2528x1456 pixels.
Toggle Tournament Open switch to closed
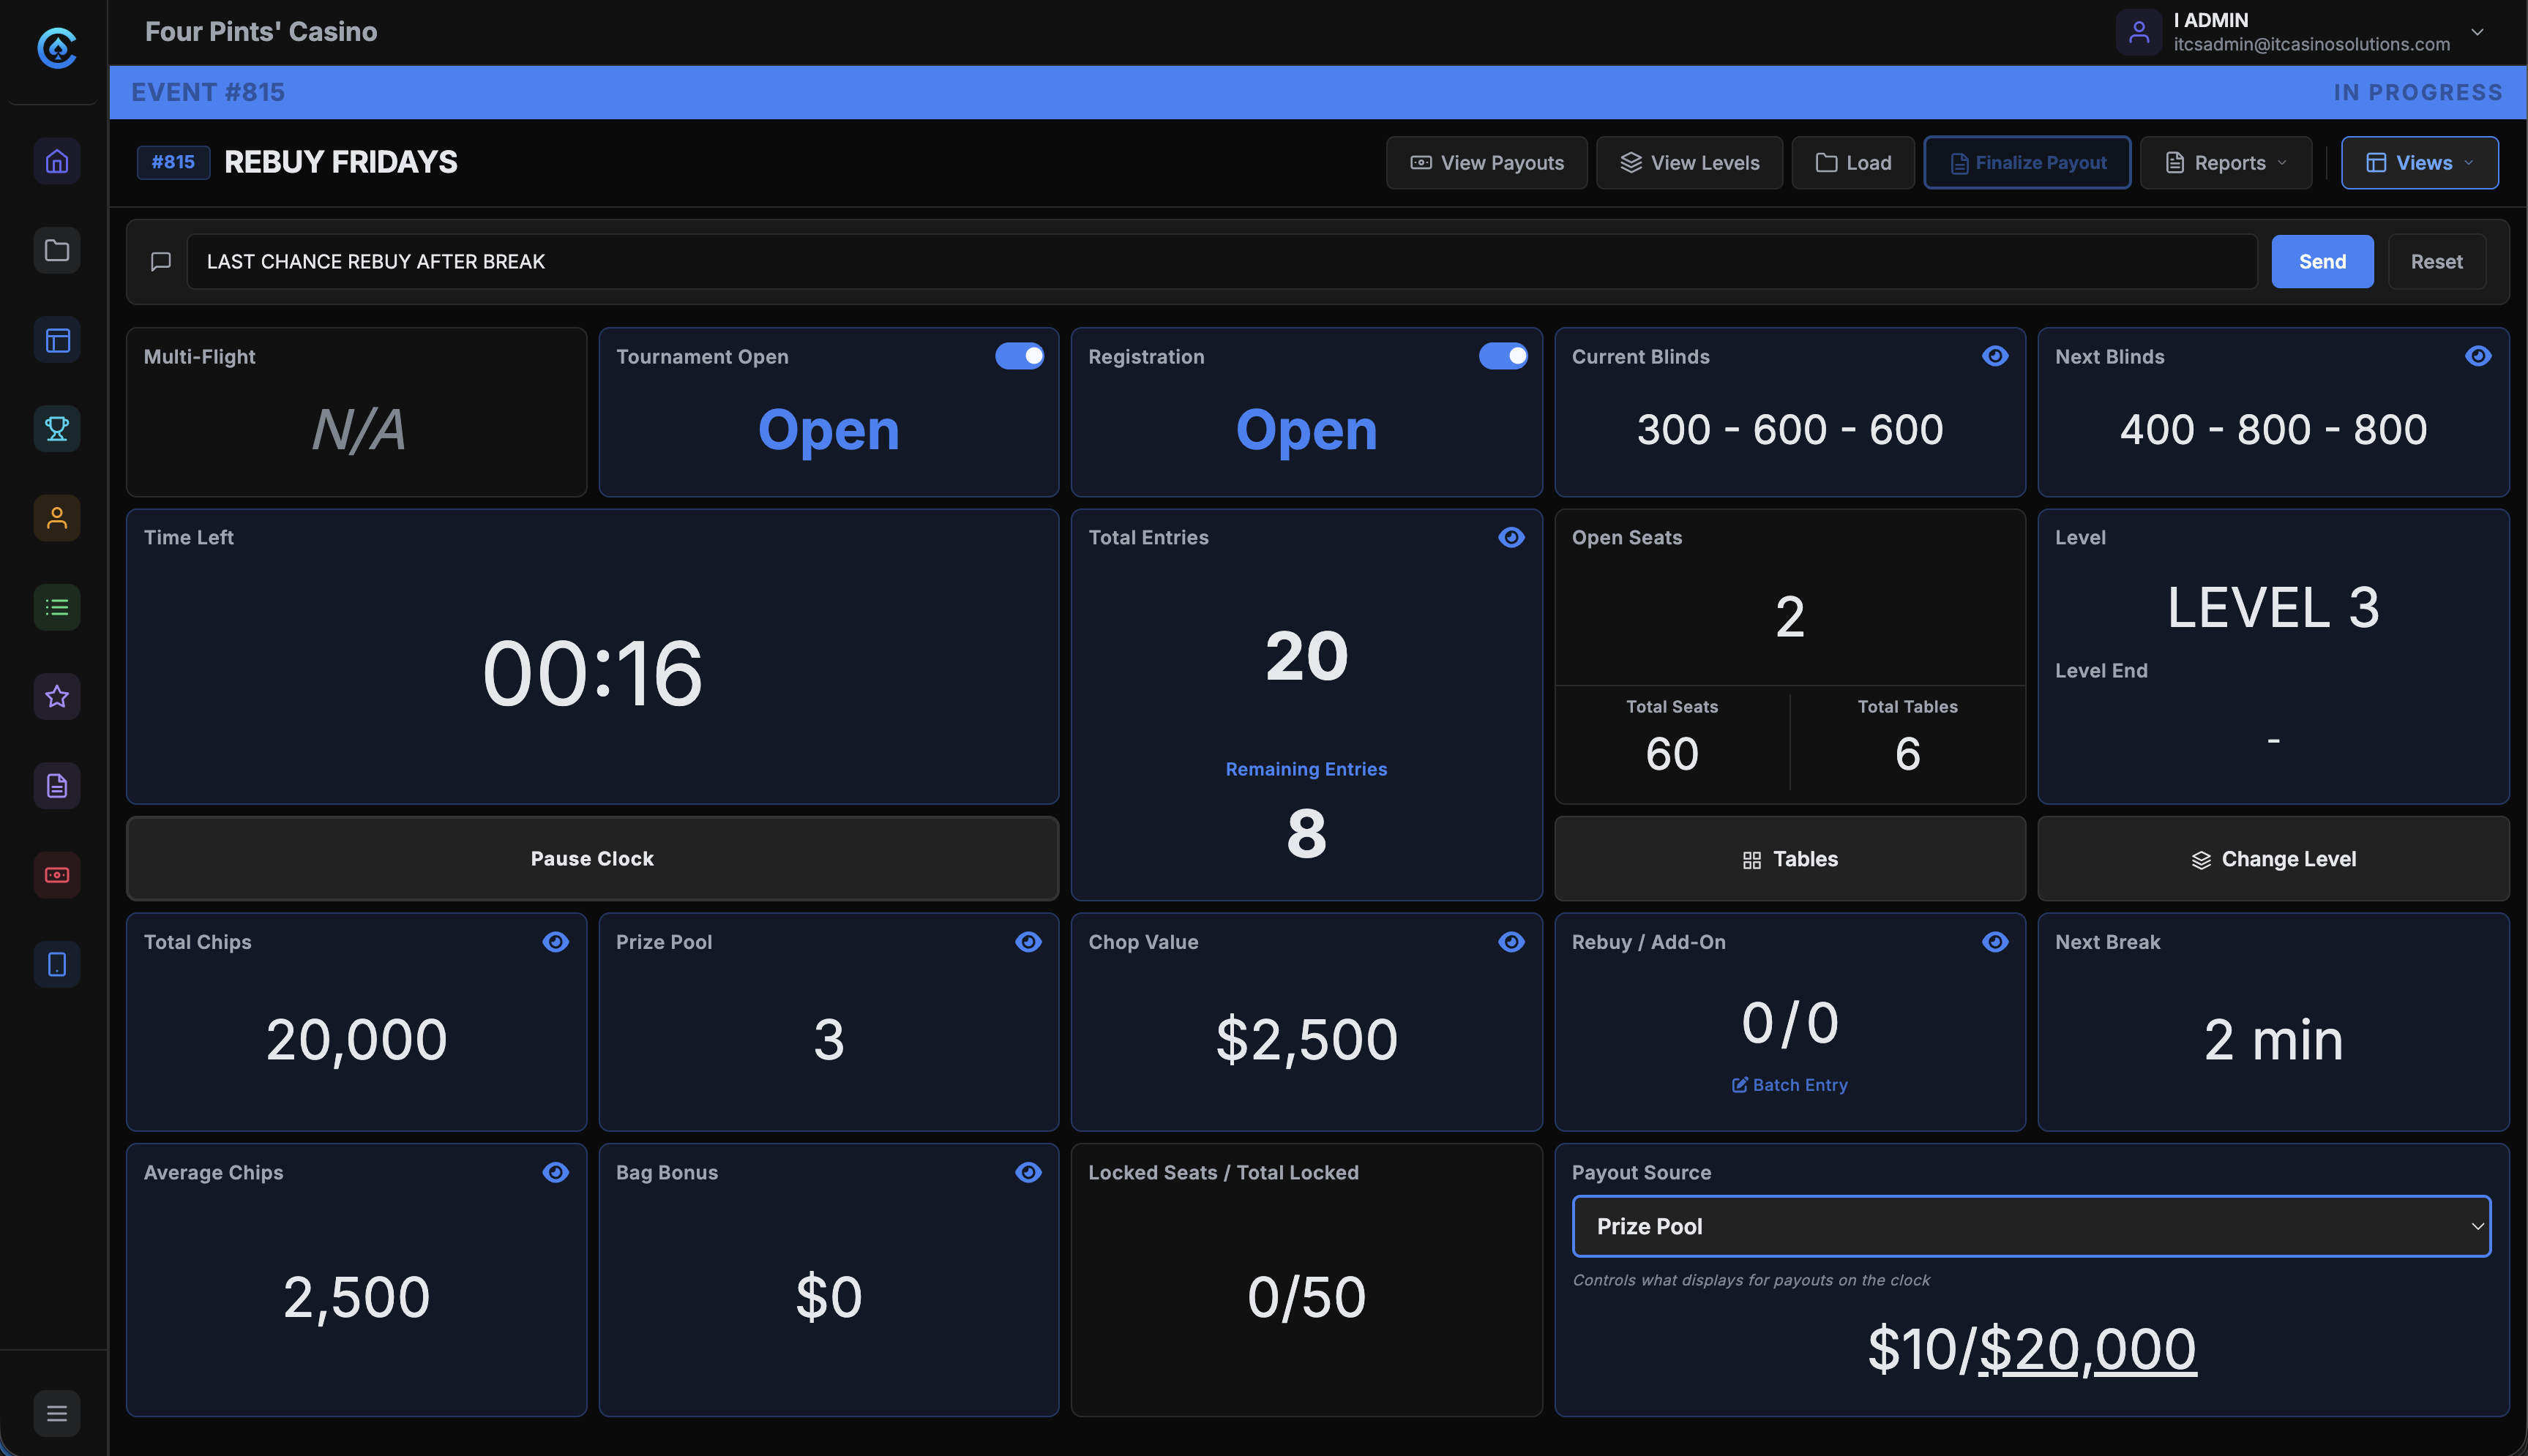click(1020, 356)
